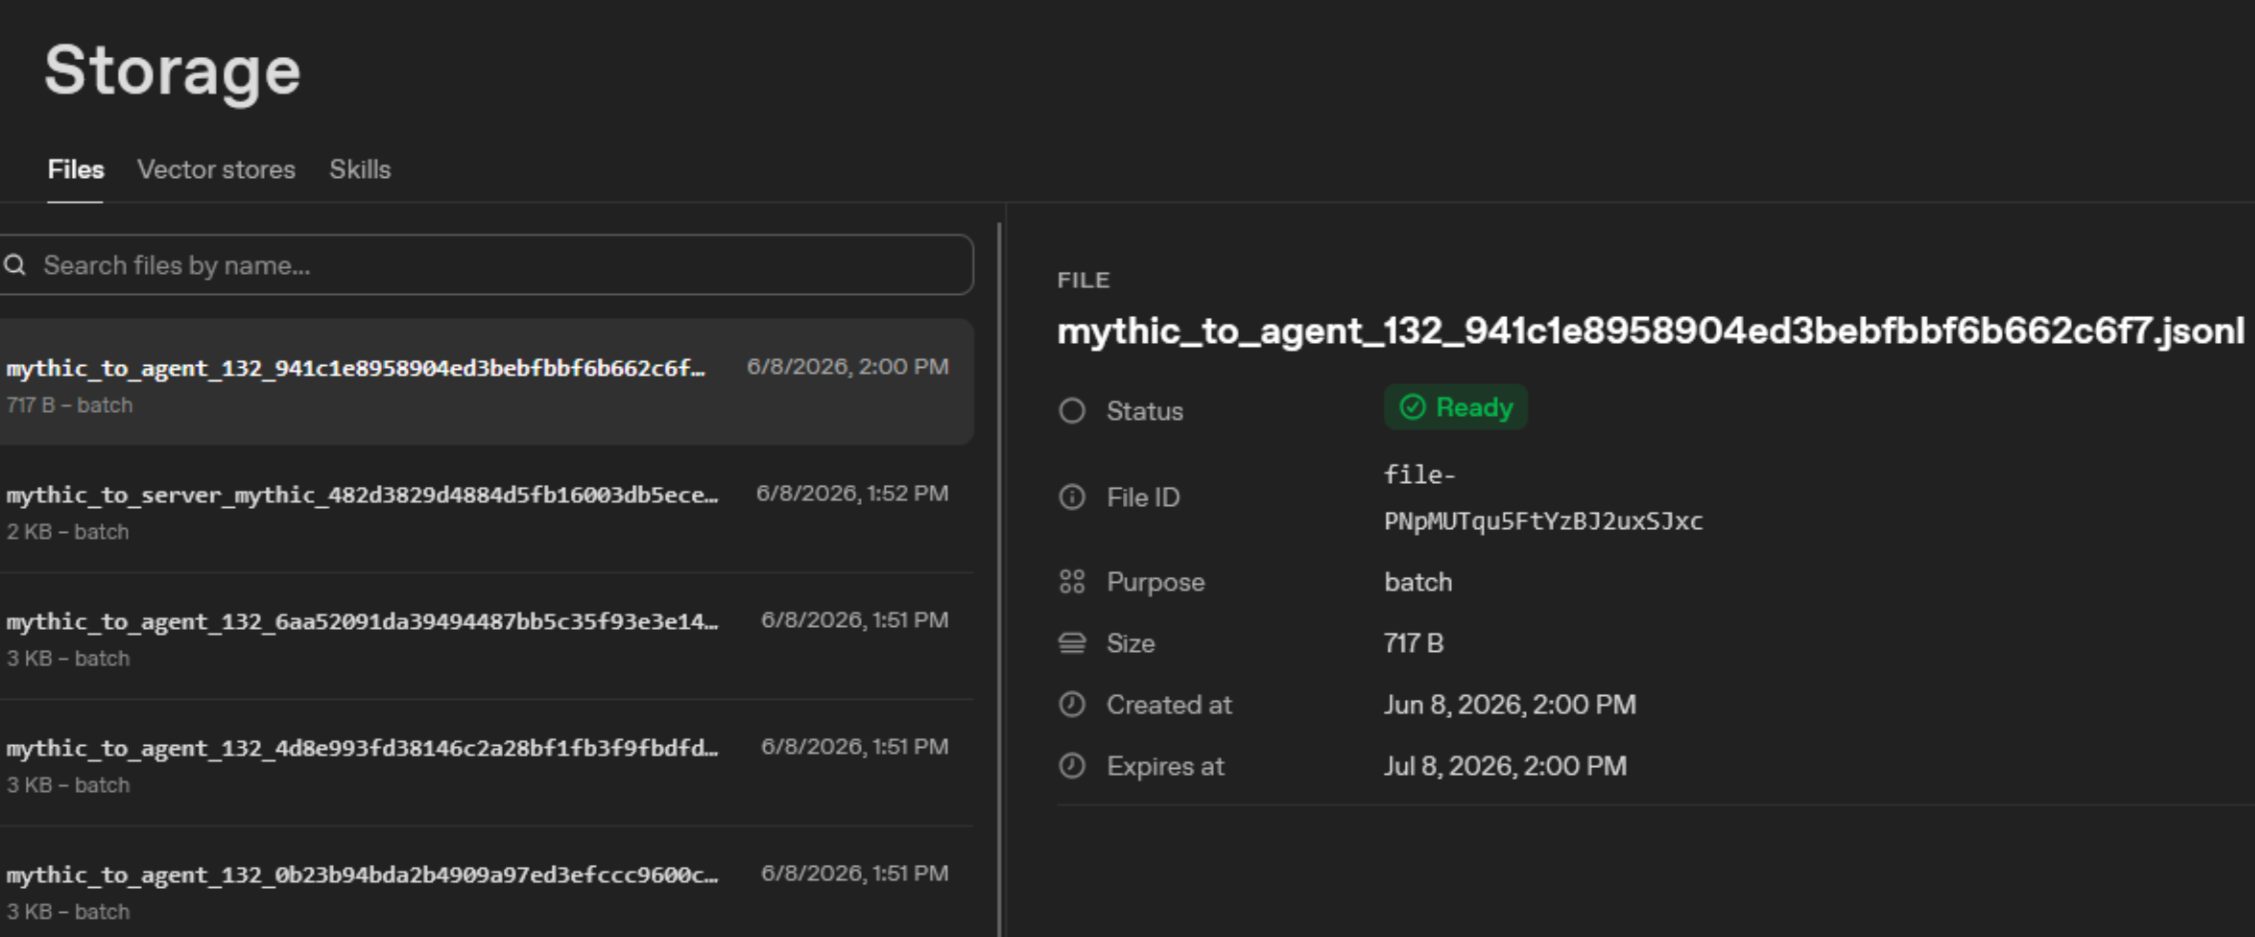Click the full file name heading

1651,331
